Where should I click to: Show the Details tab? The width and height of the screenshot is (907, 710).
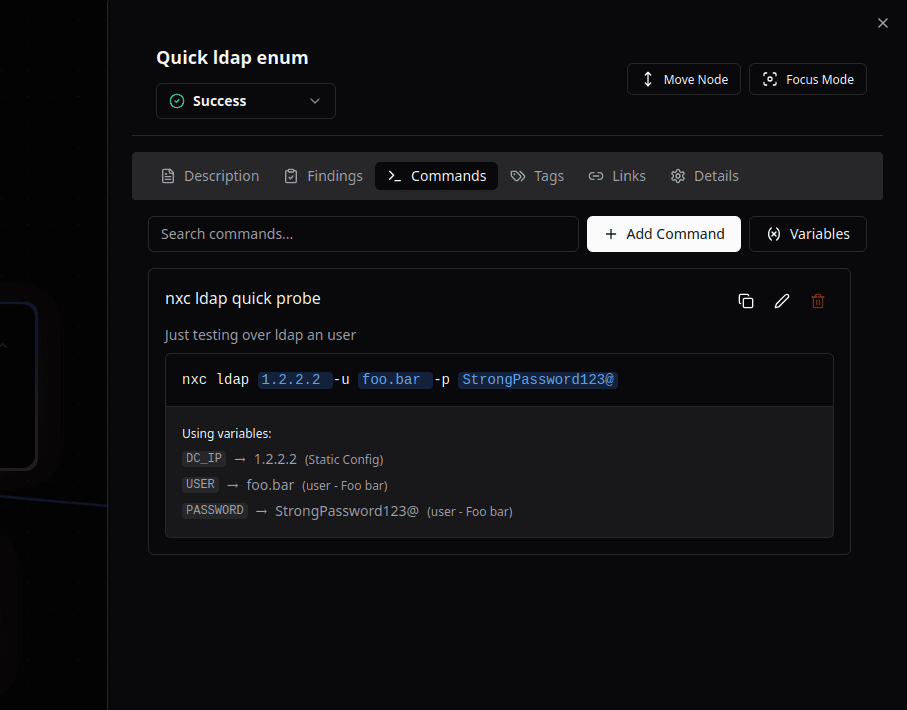pos(704,176)
